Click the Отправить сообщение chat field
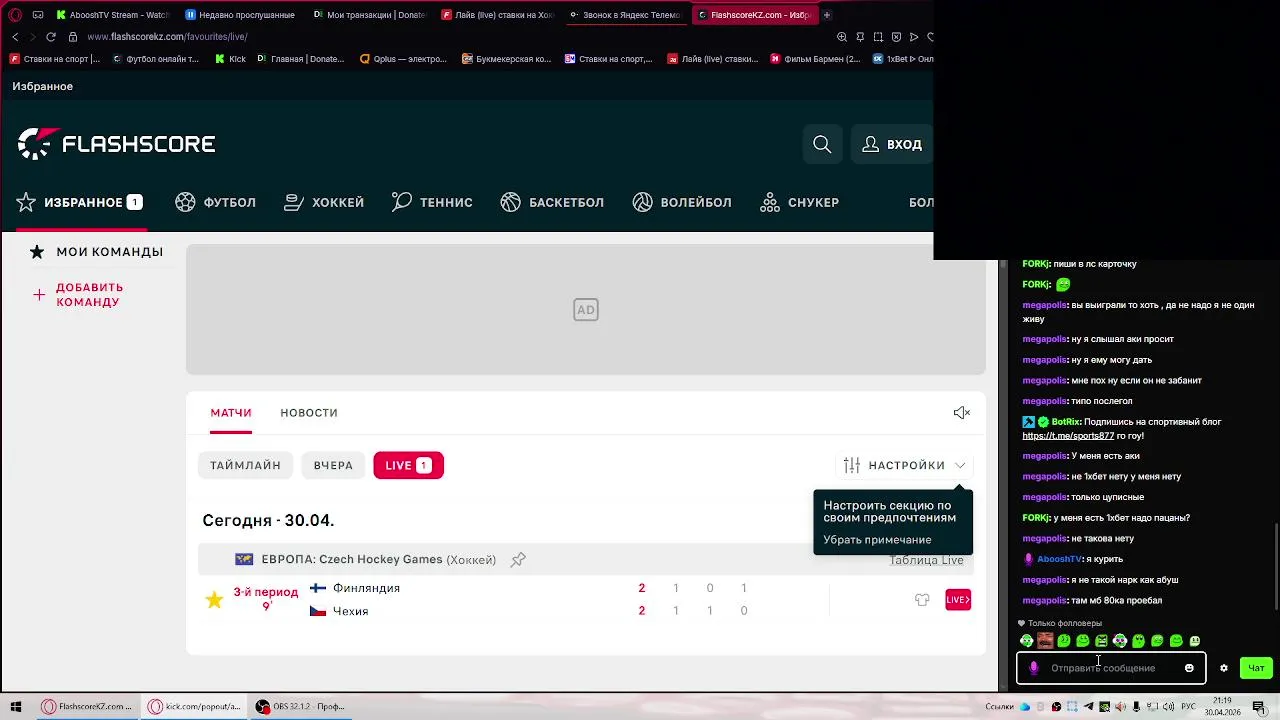This screenshot has width=1280, height=720. click(1111, 668)
